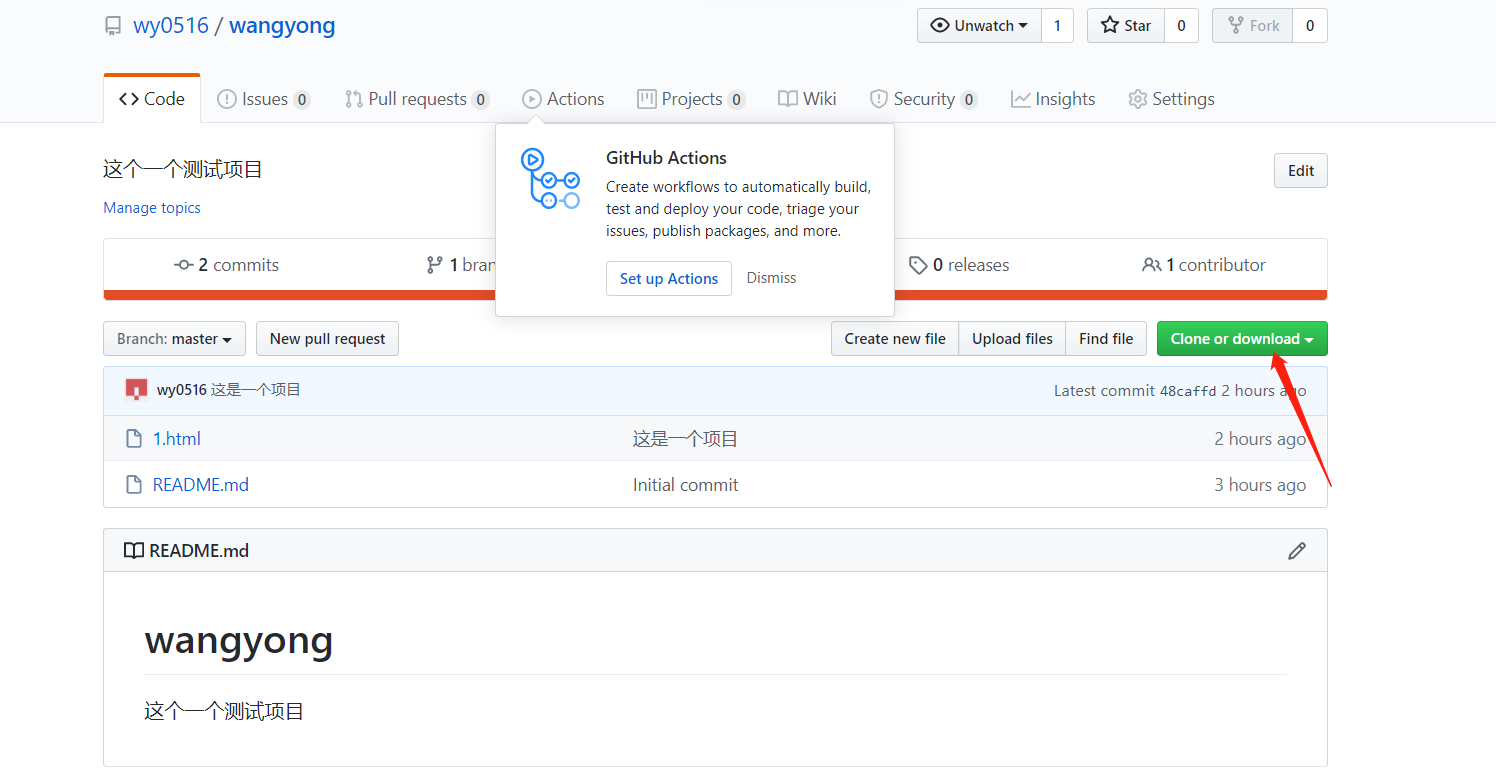Image resolution: width=1496 pixels, height=783 pixels.
Task: Click the watchers count 1
Action: click(x=1057, y=26)
